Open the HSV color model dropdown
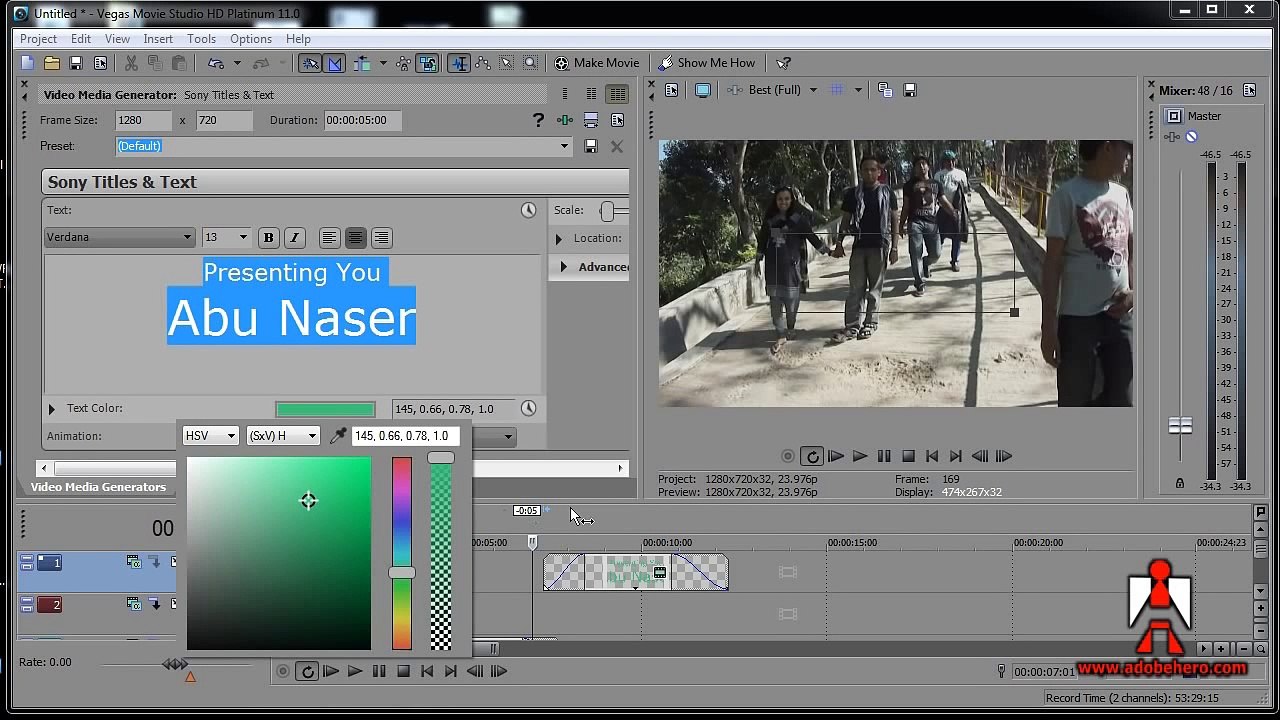 (211, 436)
